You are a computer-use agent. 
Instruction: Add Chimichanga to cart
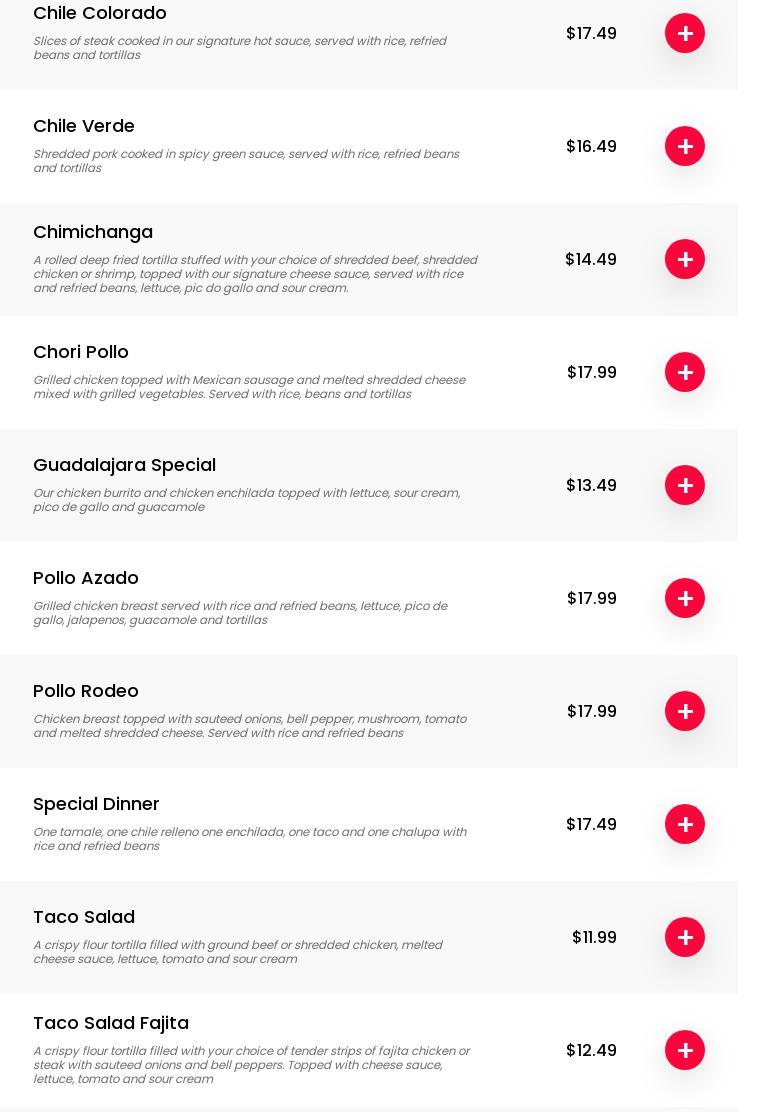click(x=685, y=259)
